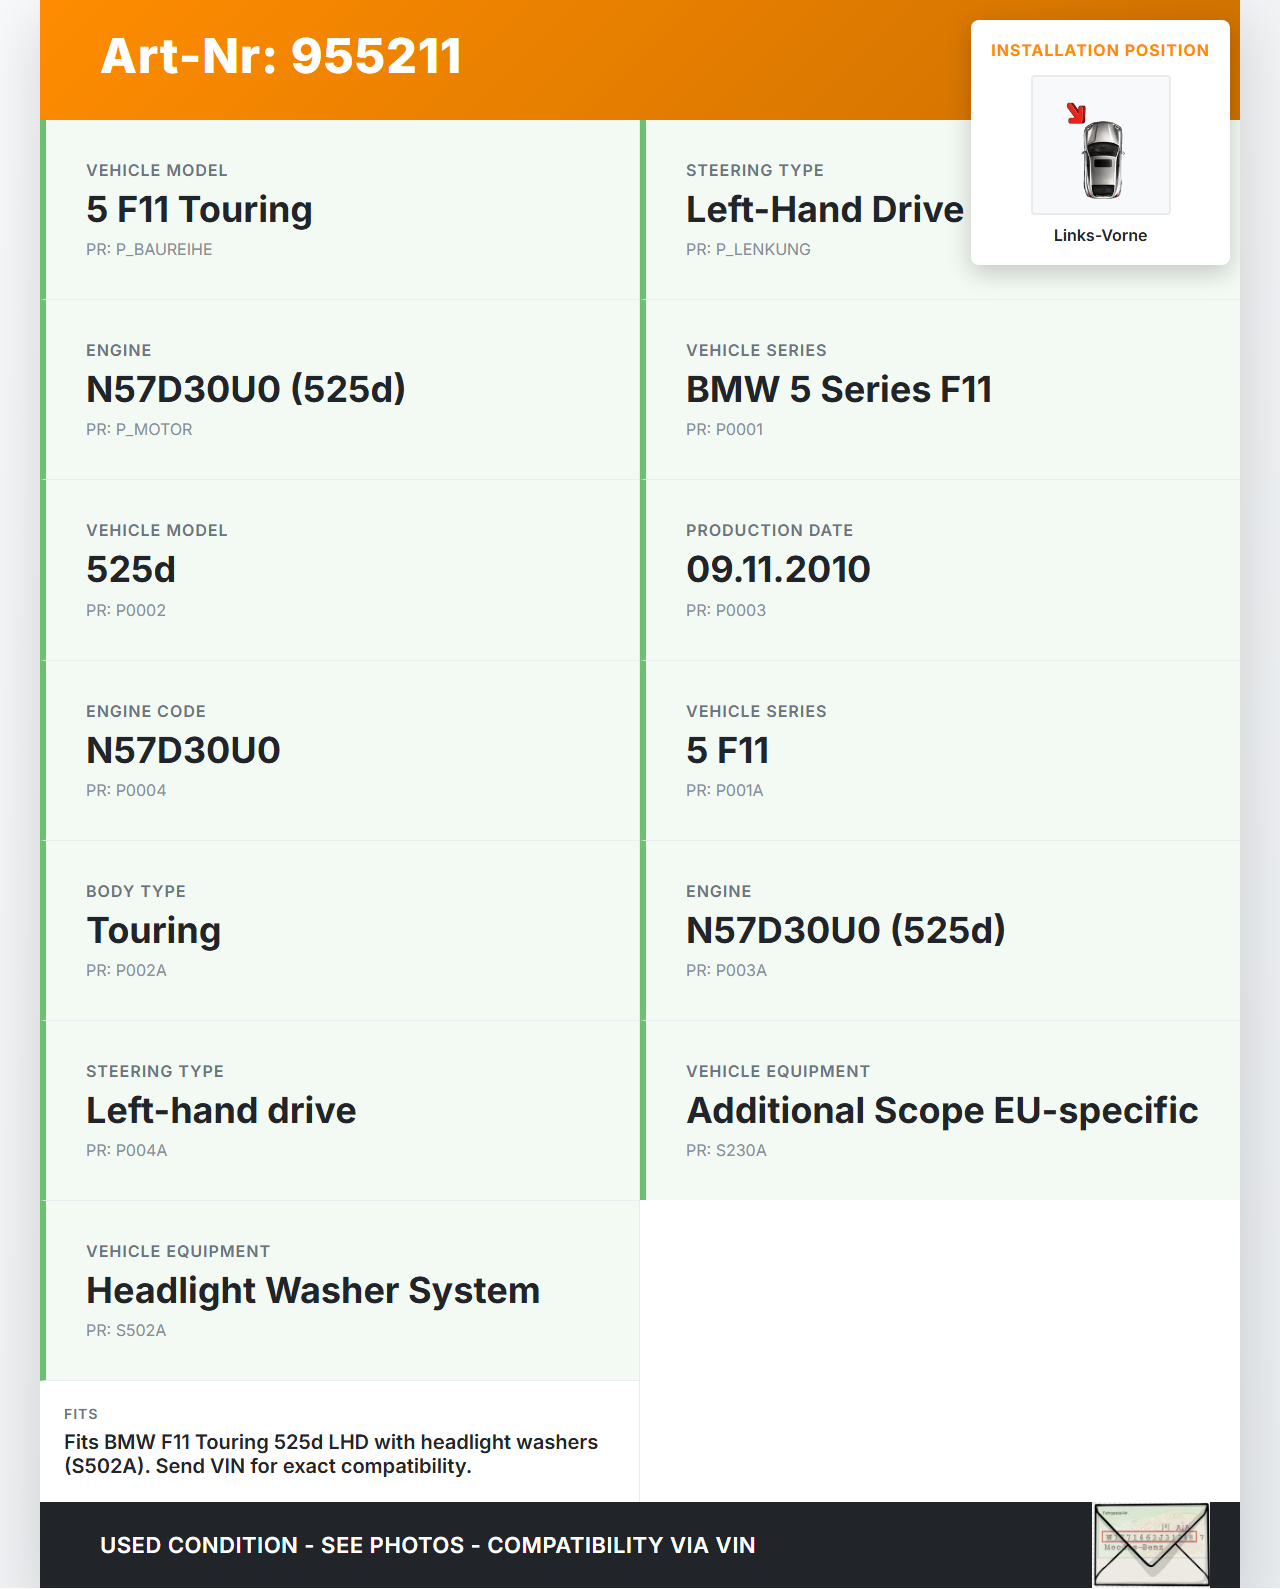Click the used condition footer banner text

point(427,1545)
